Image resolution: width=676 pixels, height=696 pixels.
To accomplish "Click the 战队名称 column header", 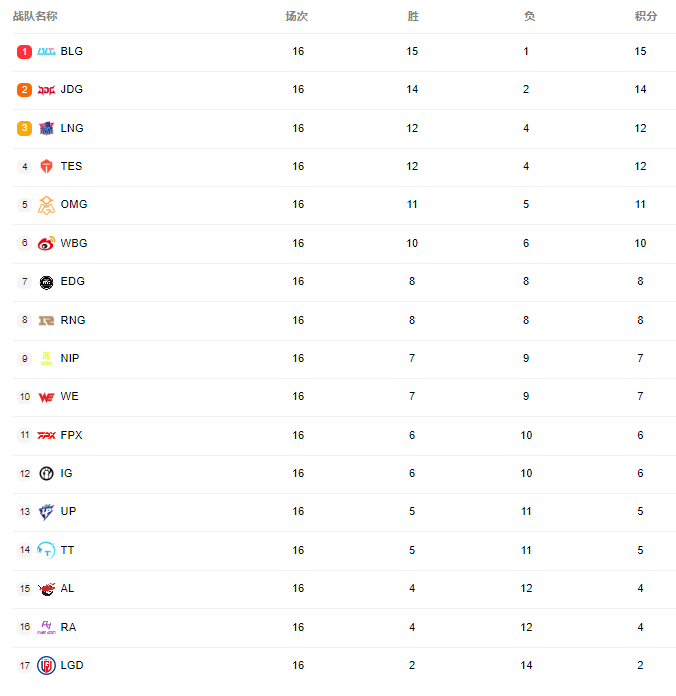I will [35, 16].
